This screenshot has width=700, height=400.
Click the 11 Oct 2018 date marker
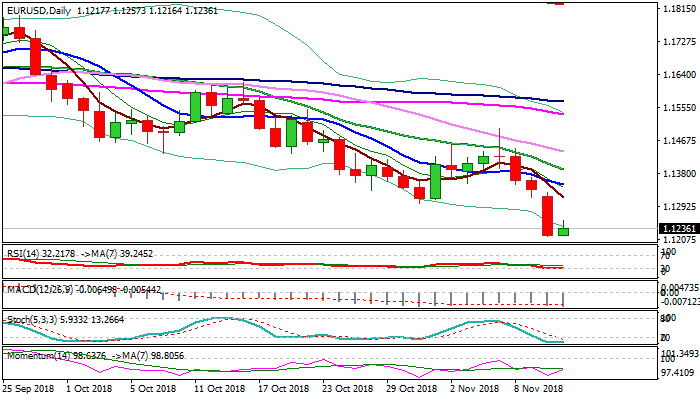(219, 388)
